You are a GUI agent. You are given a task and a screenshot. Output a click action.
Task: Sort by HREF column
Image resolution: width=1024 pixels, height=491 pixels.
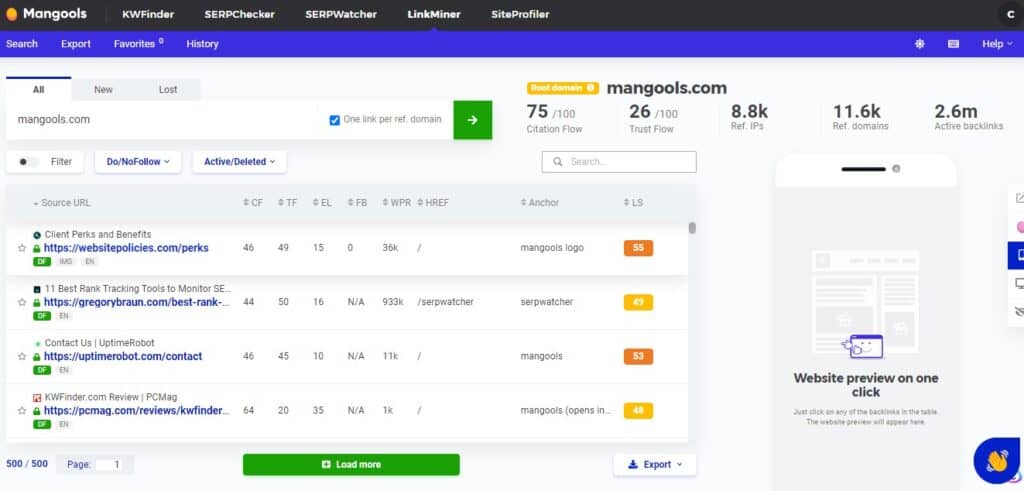tap(433, 202)
